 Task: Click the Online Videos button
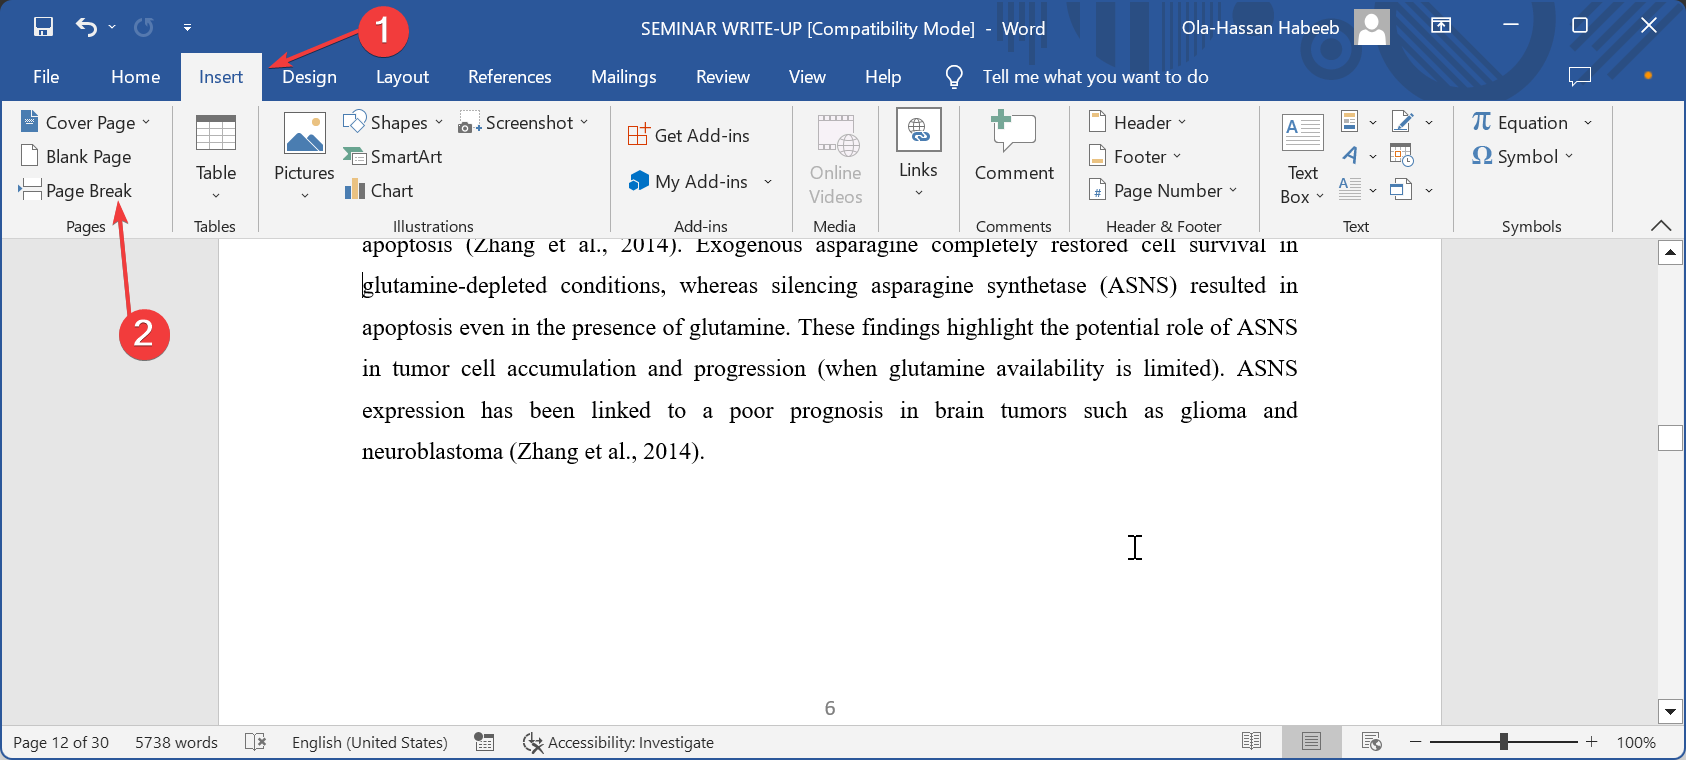[x=836, y=160]
